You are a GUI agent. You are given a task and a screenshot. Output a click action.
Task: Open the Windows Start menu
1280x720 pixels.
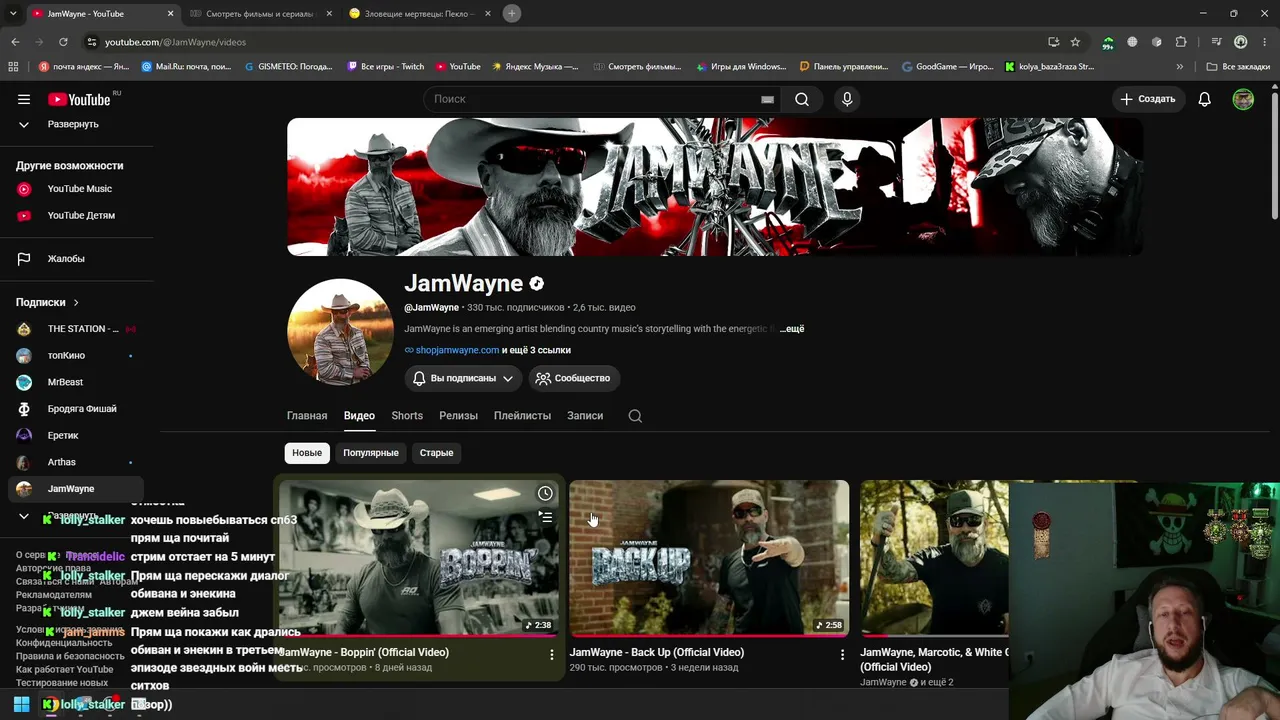[21, 704]
